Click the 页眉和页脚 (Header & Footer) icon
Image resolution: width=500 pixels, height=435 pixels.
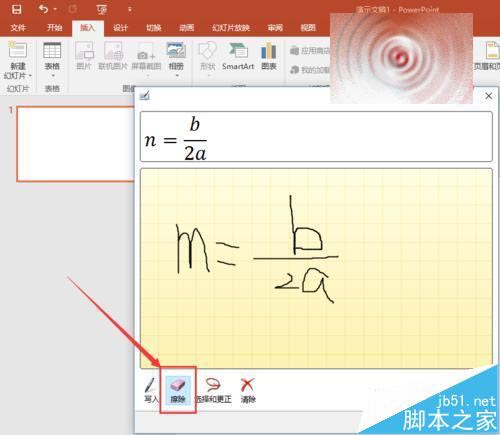(492, 51)
